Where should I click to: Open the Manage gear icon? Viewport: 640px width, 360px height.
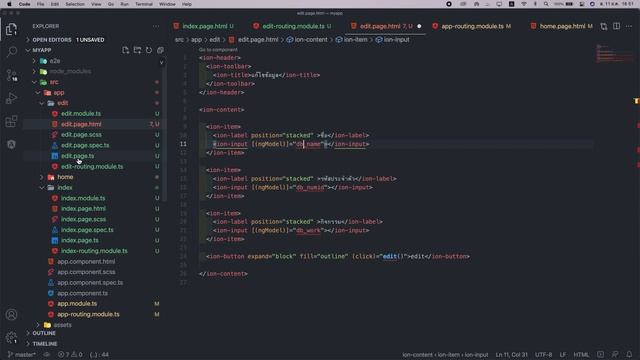pos(11,338)
